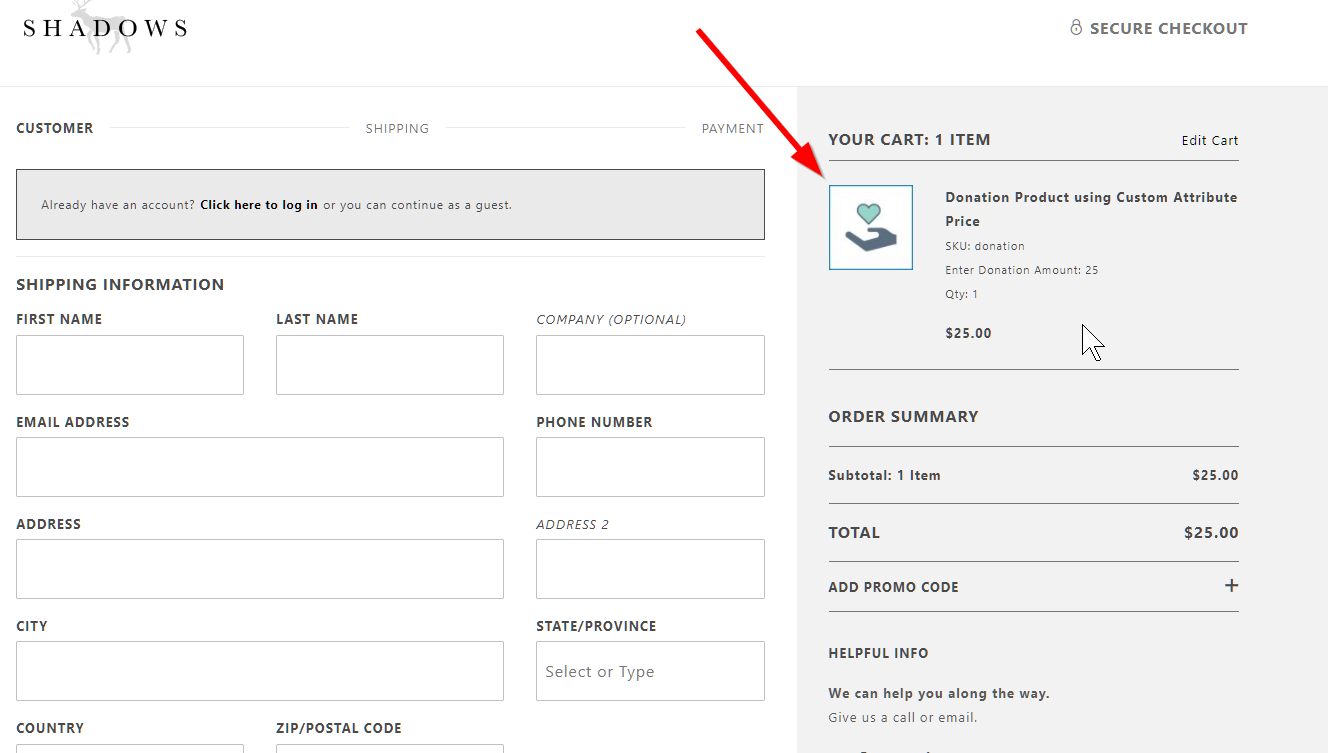Expand Add Promo Code plus icon
1328x753 pixels.
coord(1231,586)
